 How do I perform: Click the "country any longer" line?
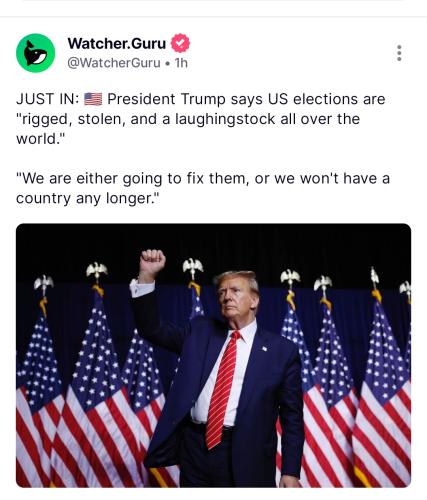(88, 199)
